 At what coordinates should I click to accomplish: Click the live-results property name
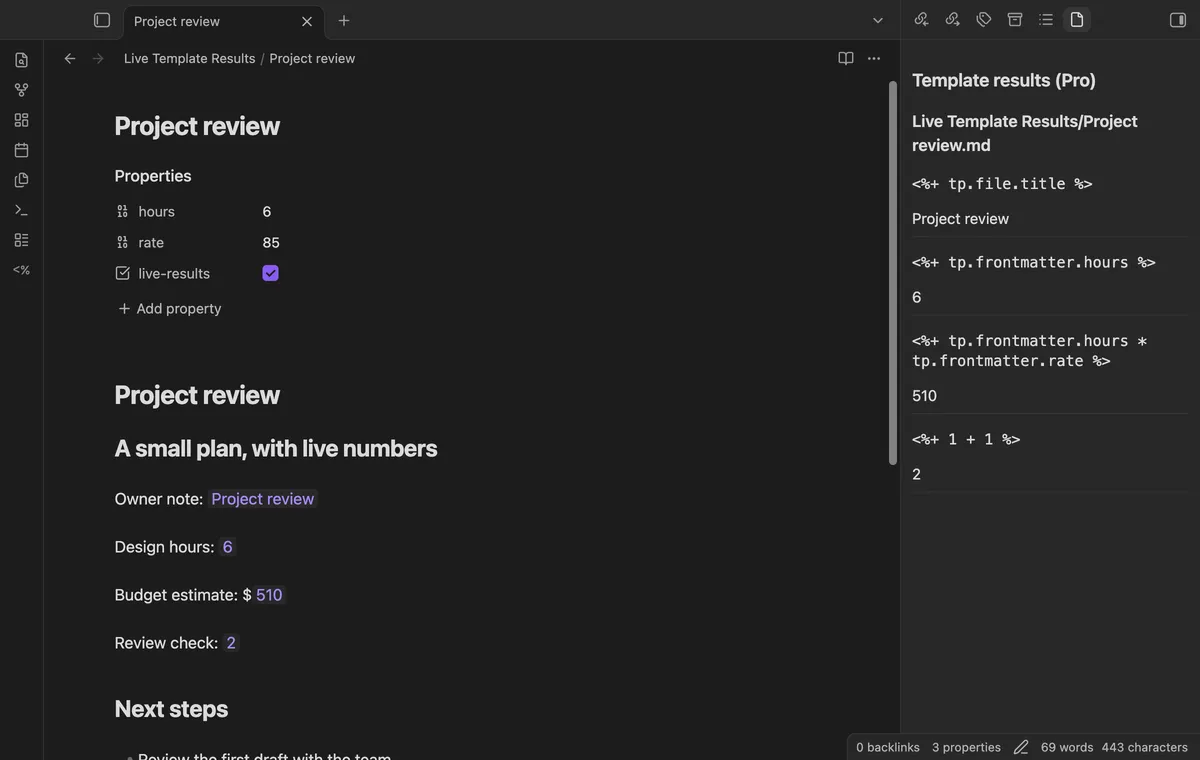click(174, 273)
